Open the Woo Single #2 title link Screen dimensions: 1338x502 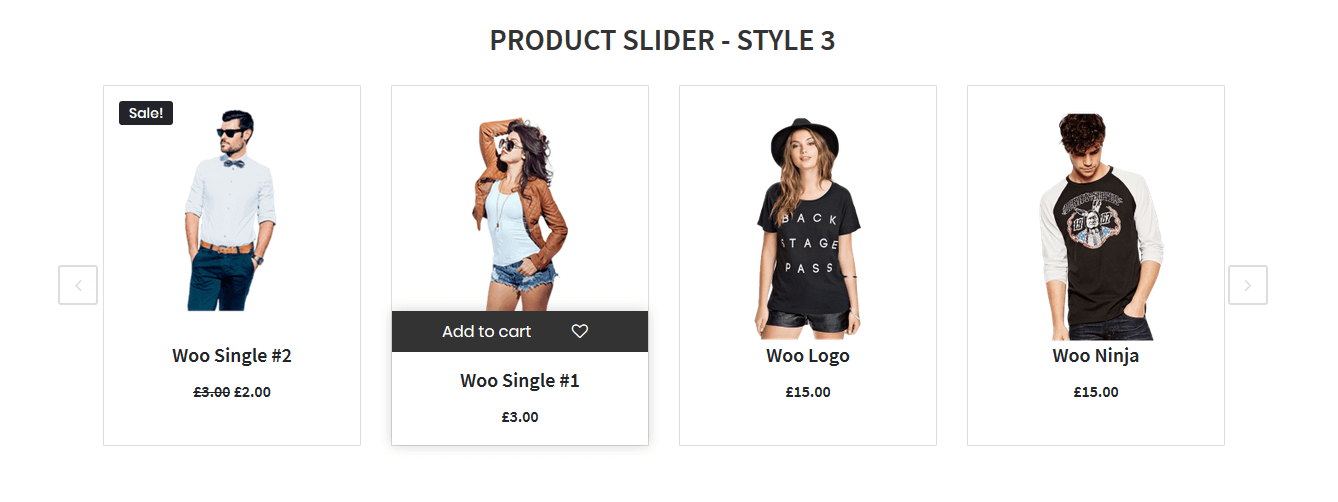232,355
